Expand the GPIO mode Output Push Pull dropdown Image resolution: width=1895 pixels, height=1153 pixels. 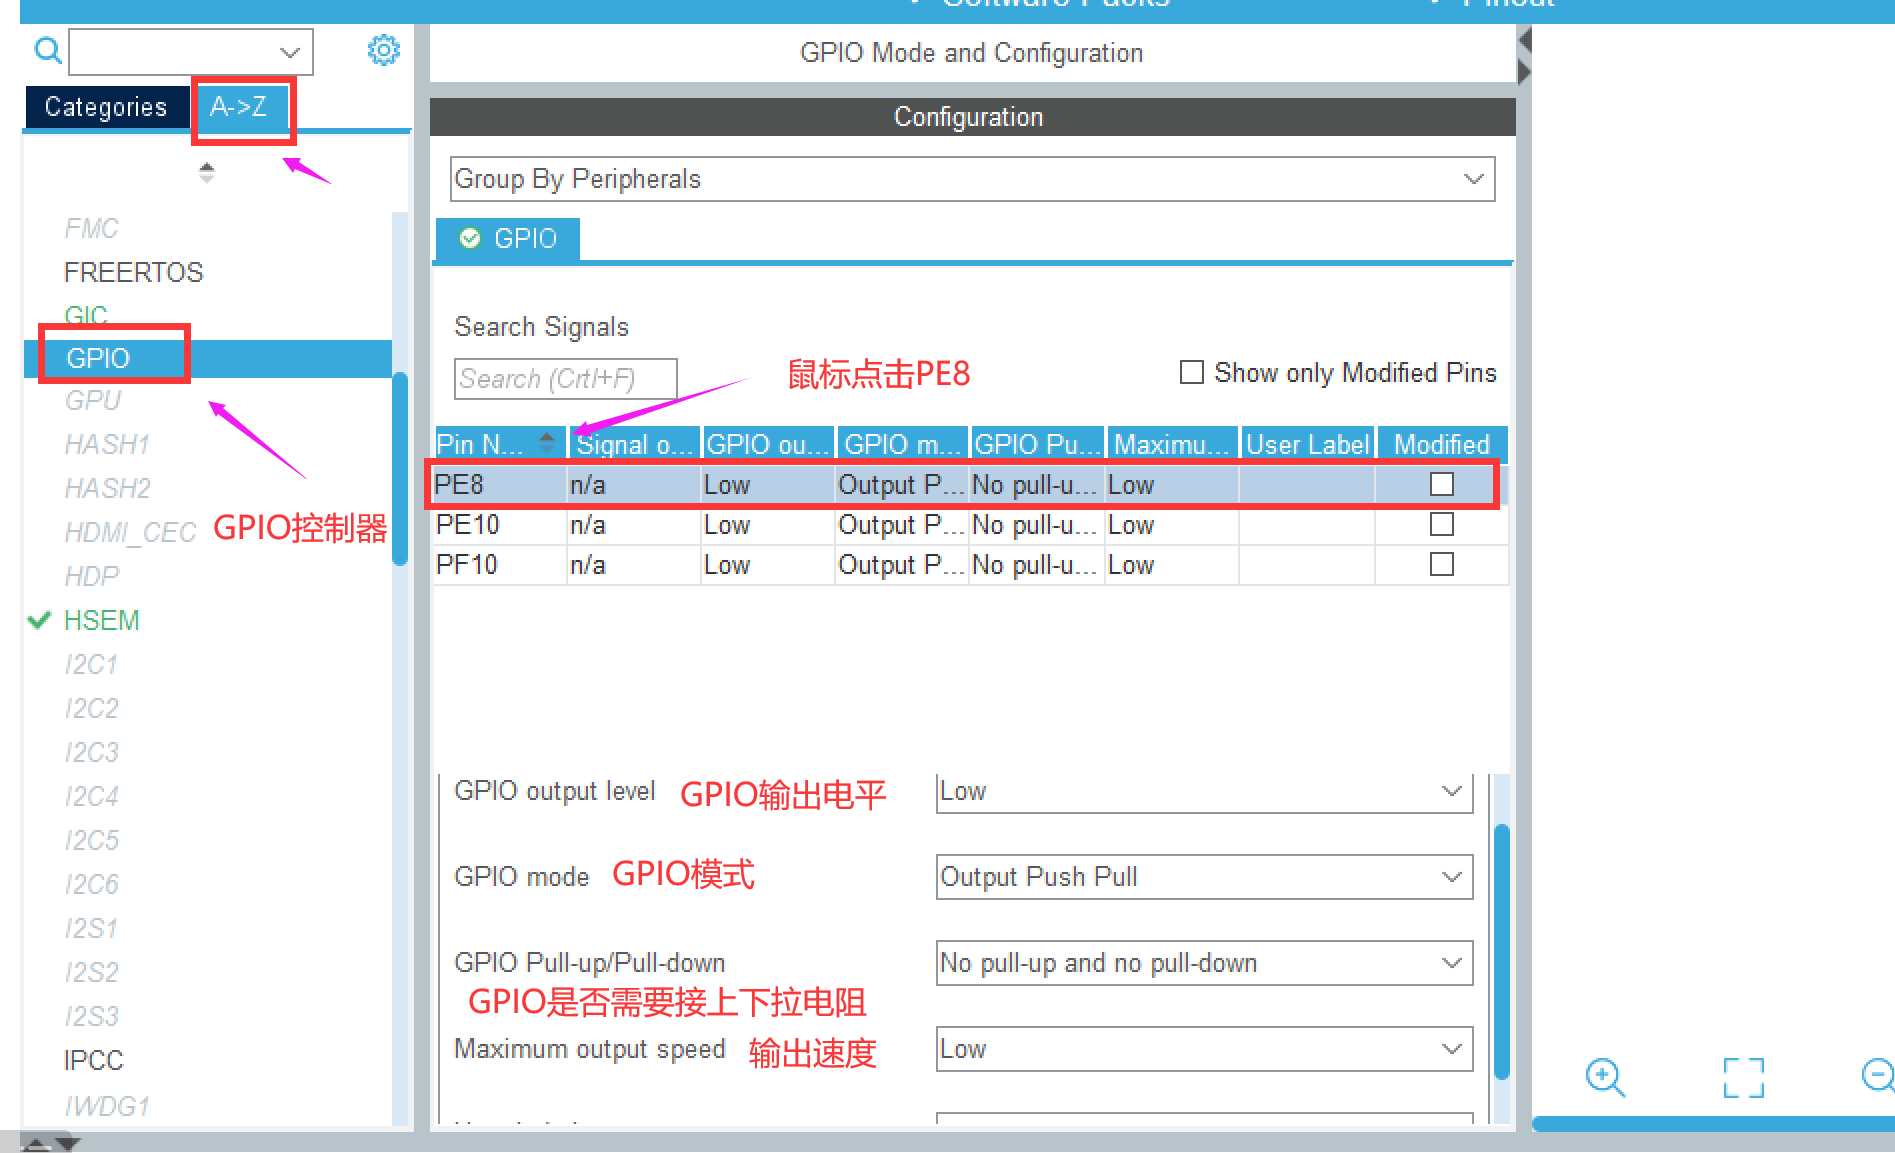(1203, 877)
